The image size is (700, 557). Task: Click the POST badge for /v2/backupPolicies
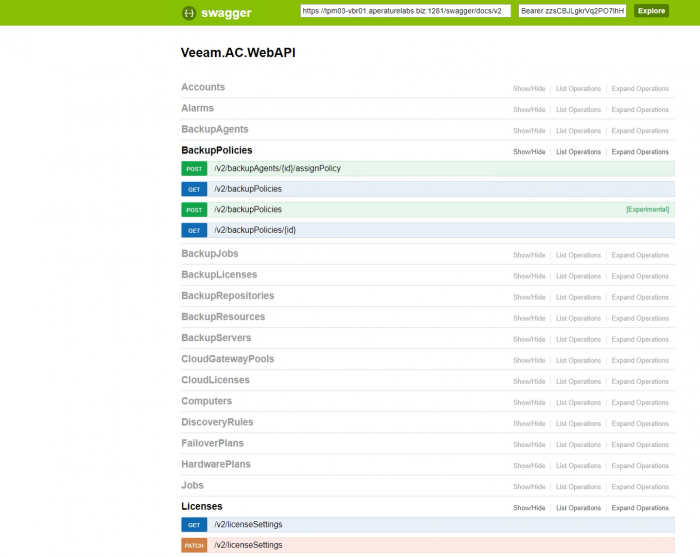194,210
